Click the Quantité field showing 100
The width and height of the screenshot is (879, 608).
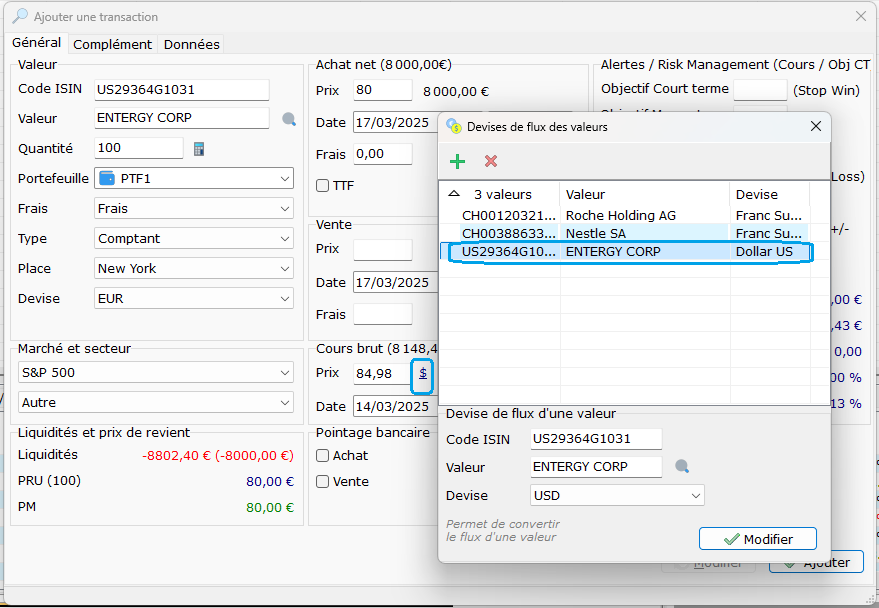tap(138, 148)
